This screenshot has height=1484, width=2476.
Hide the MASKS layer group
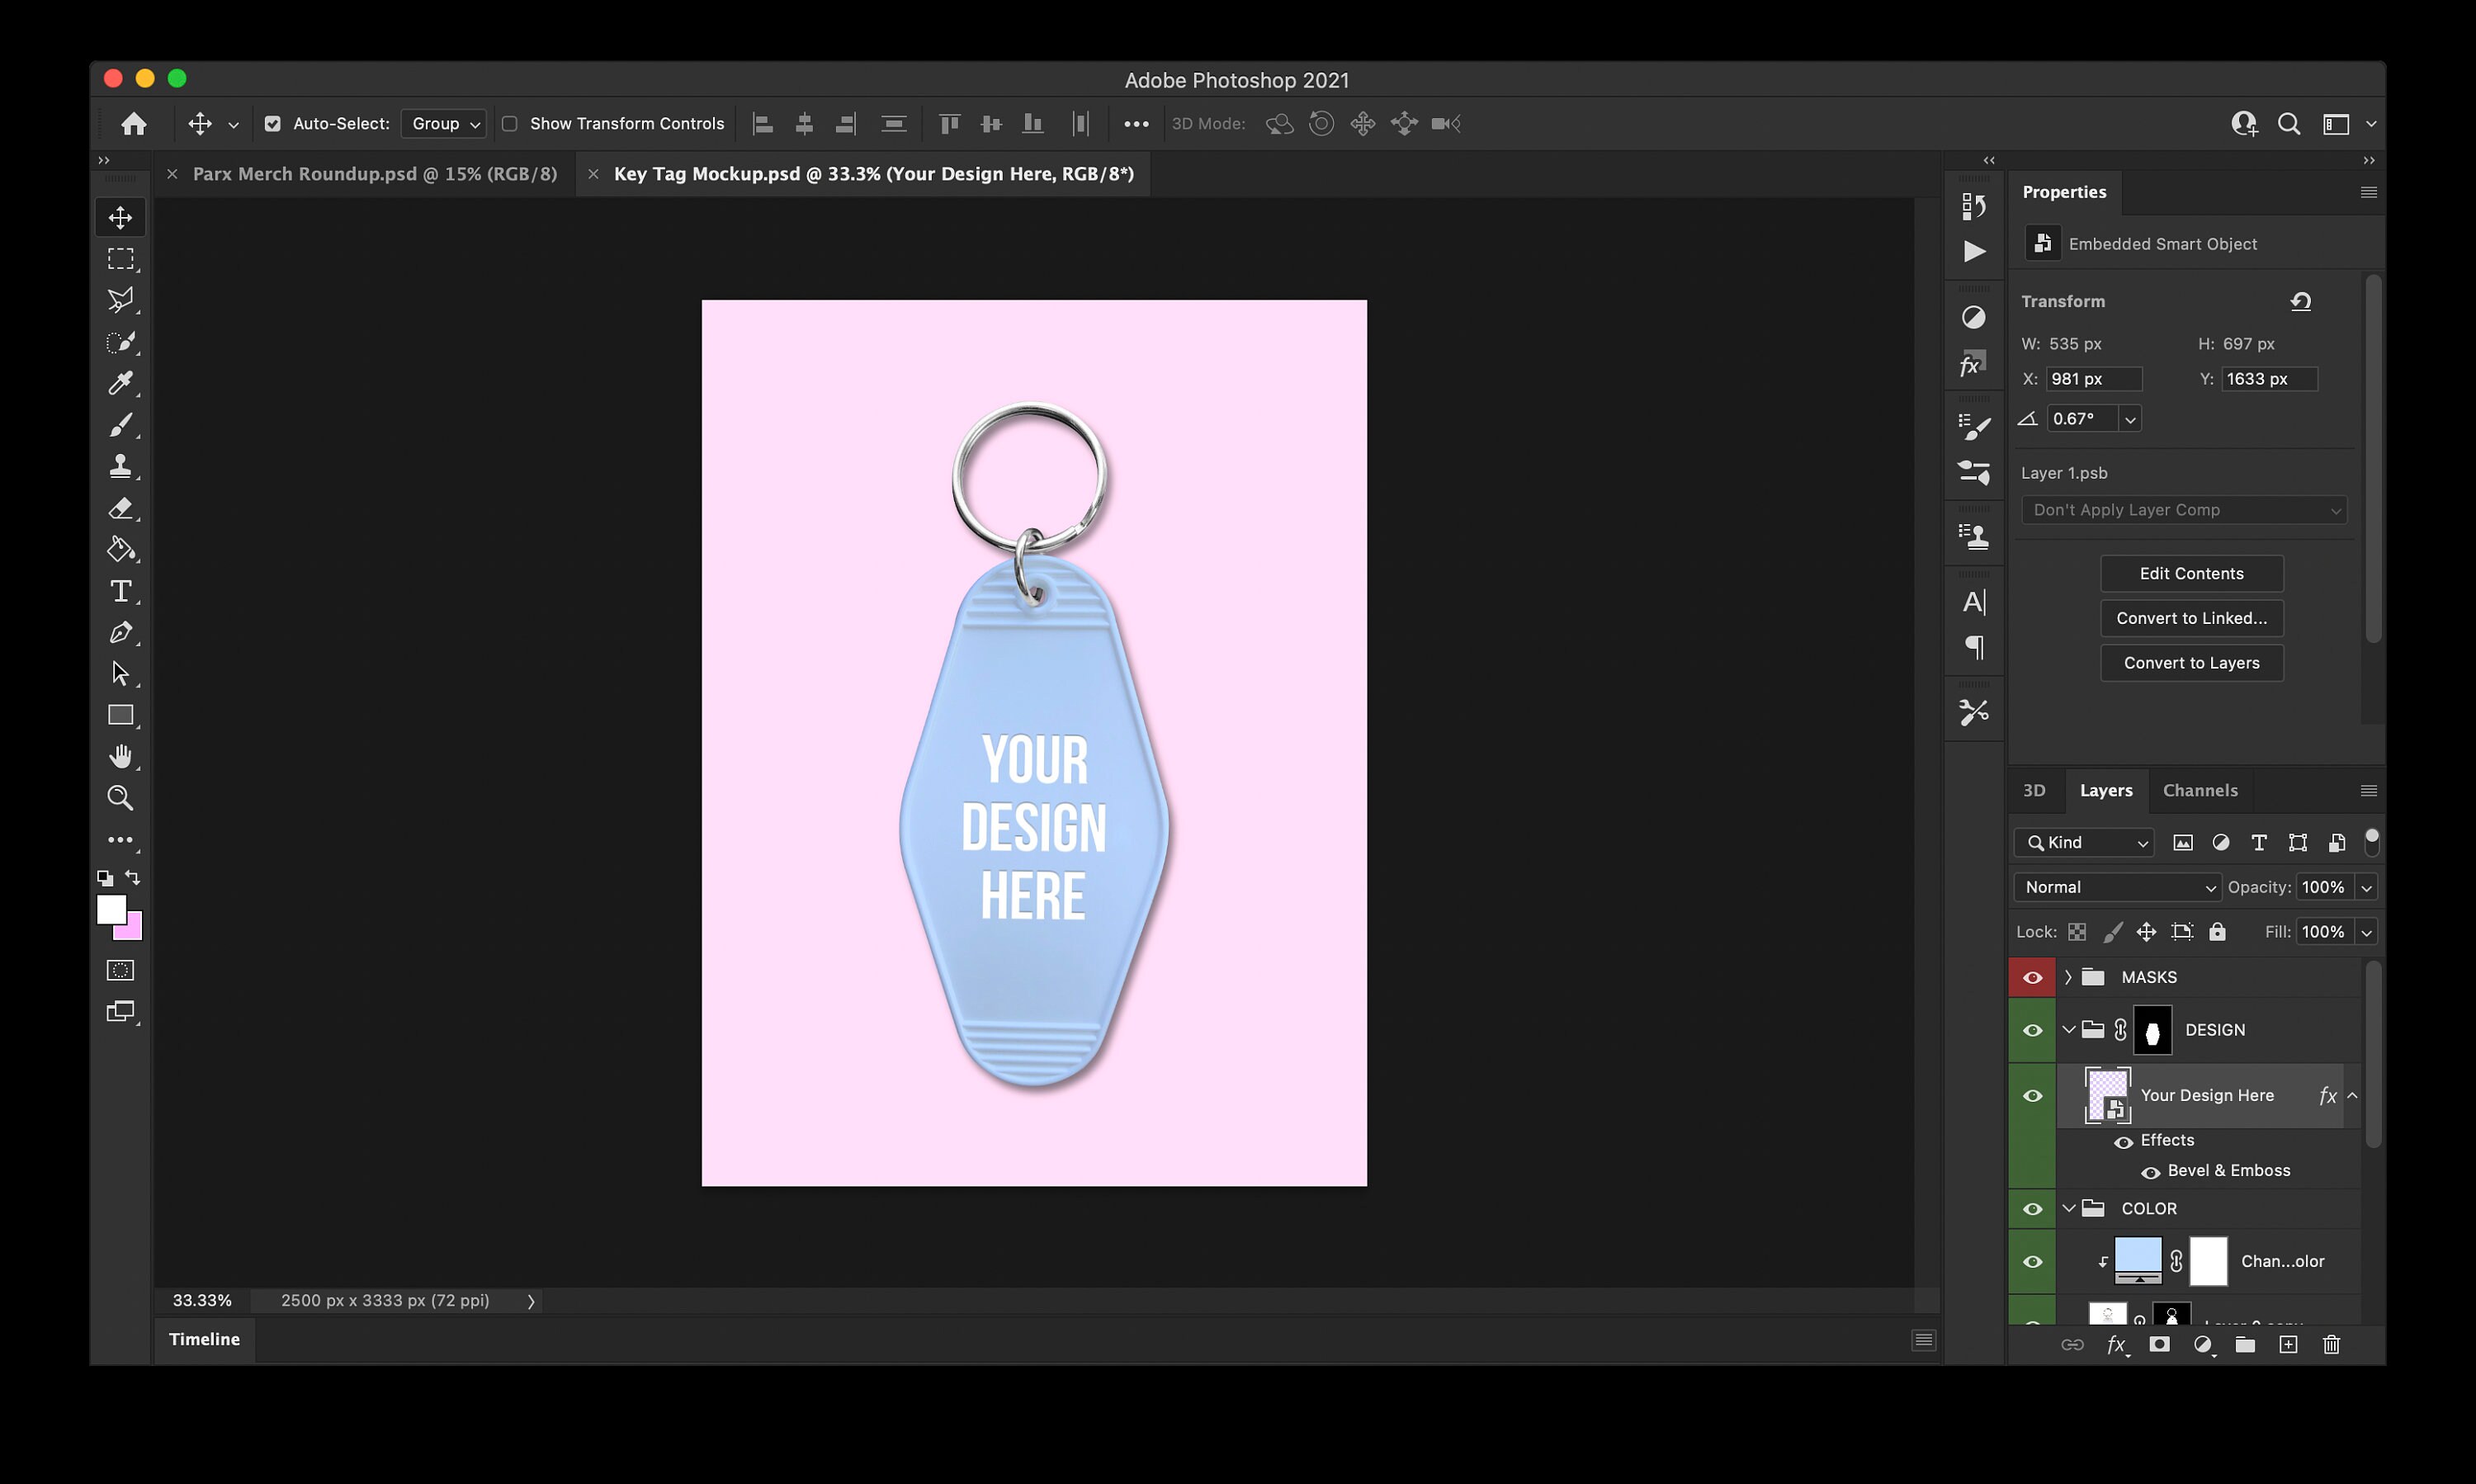(2031, 977)
